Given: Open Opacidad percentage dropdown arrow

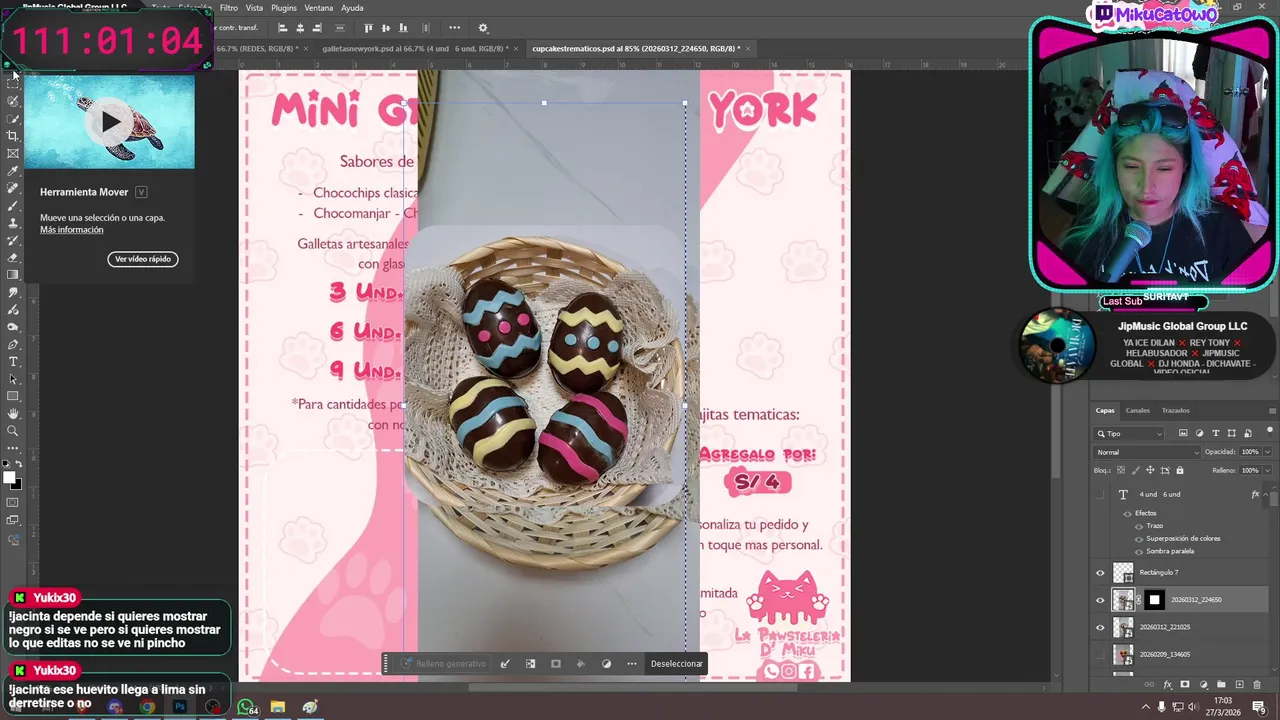Looking at the screenshot, I should point(1268,452).
